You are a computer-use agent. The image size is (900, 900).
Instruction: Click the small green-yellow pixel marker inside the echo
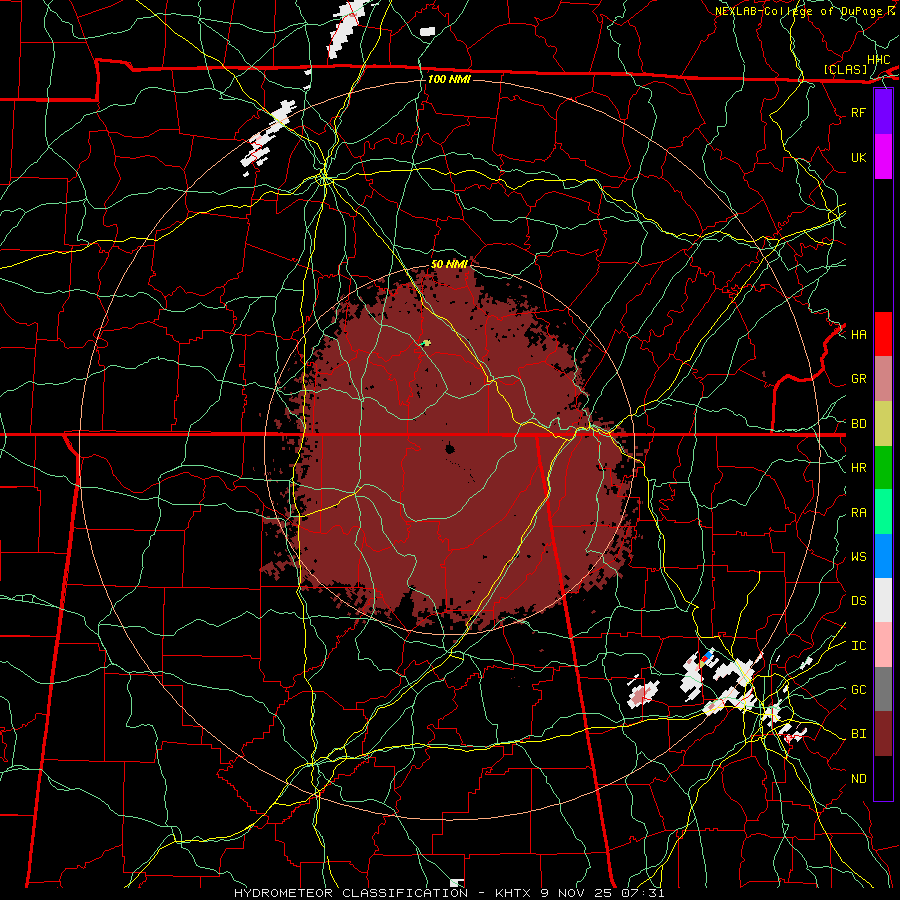pos(426,343)
